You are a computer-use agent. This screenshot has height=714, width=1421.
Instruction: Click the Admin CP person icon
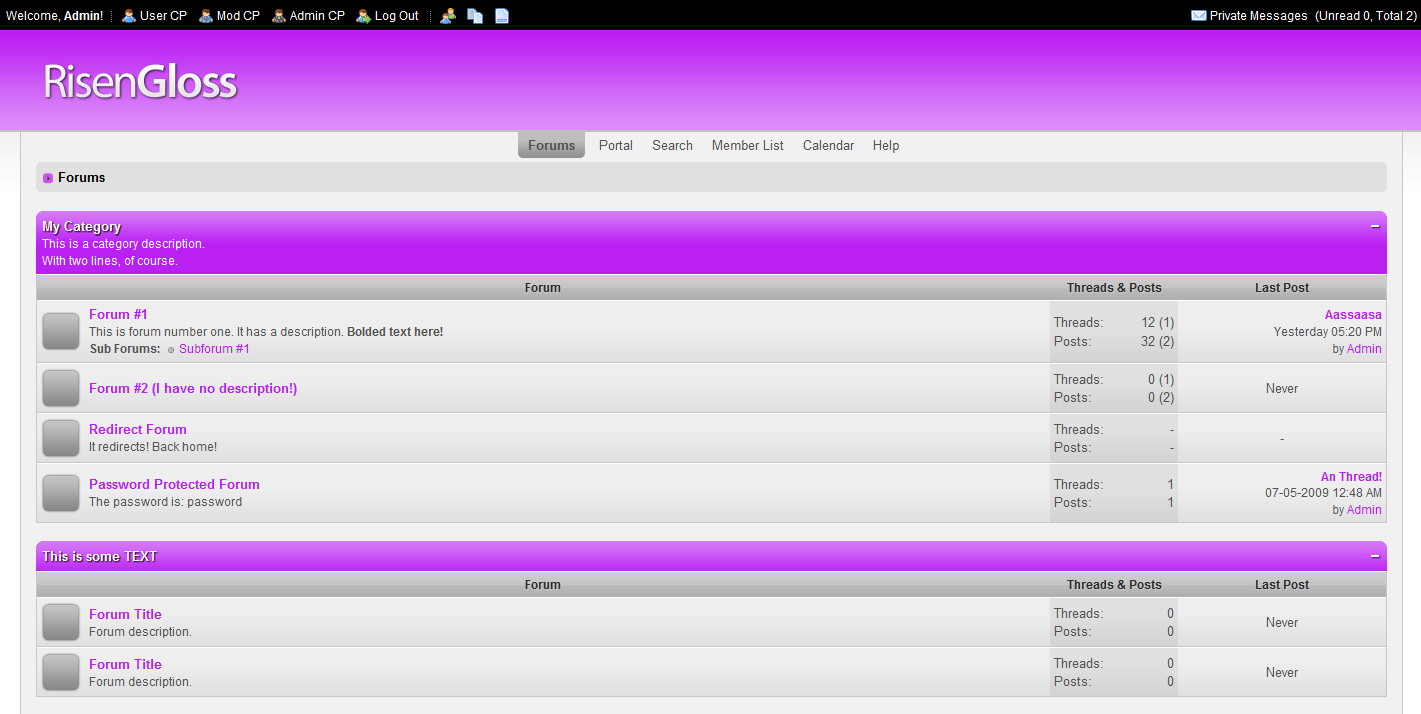pyautogui.click(x=279, y=16)
